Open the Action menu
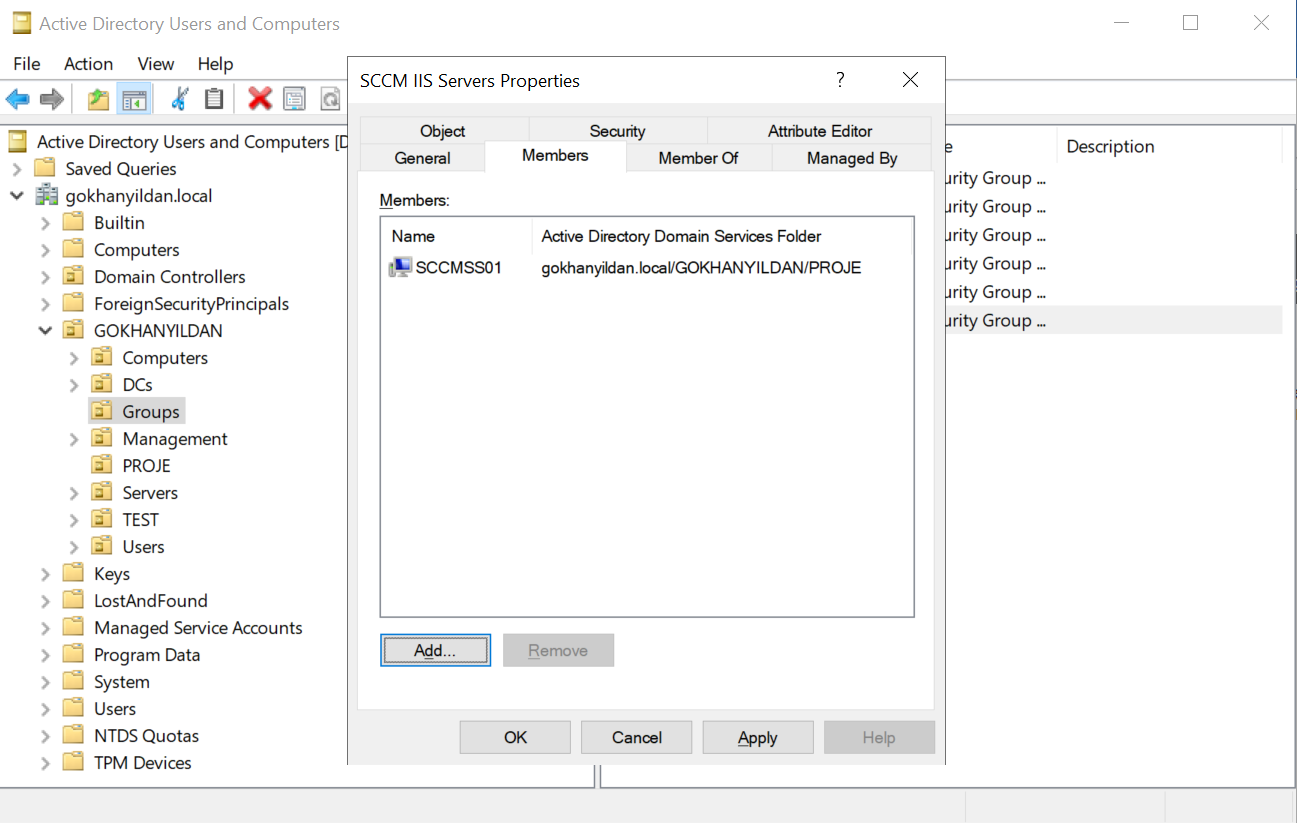1297x823 pixels. click(88, 64)
